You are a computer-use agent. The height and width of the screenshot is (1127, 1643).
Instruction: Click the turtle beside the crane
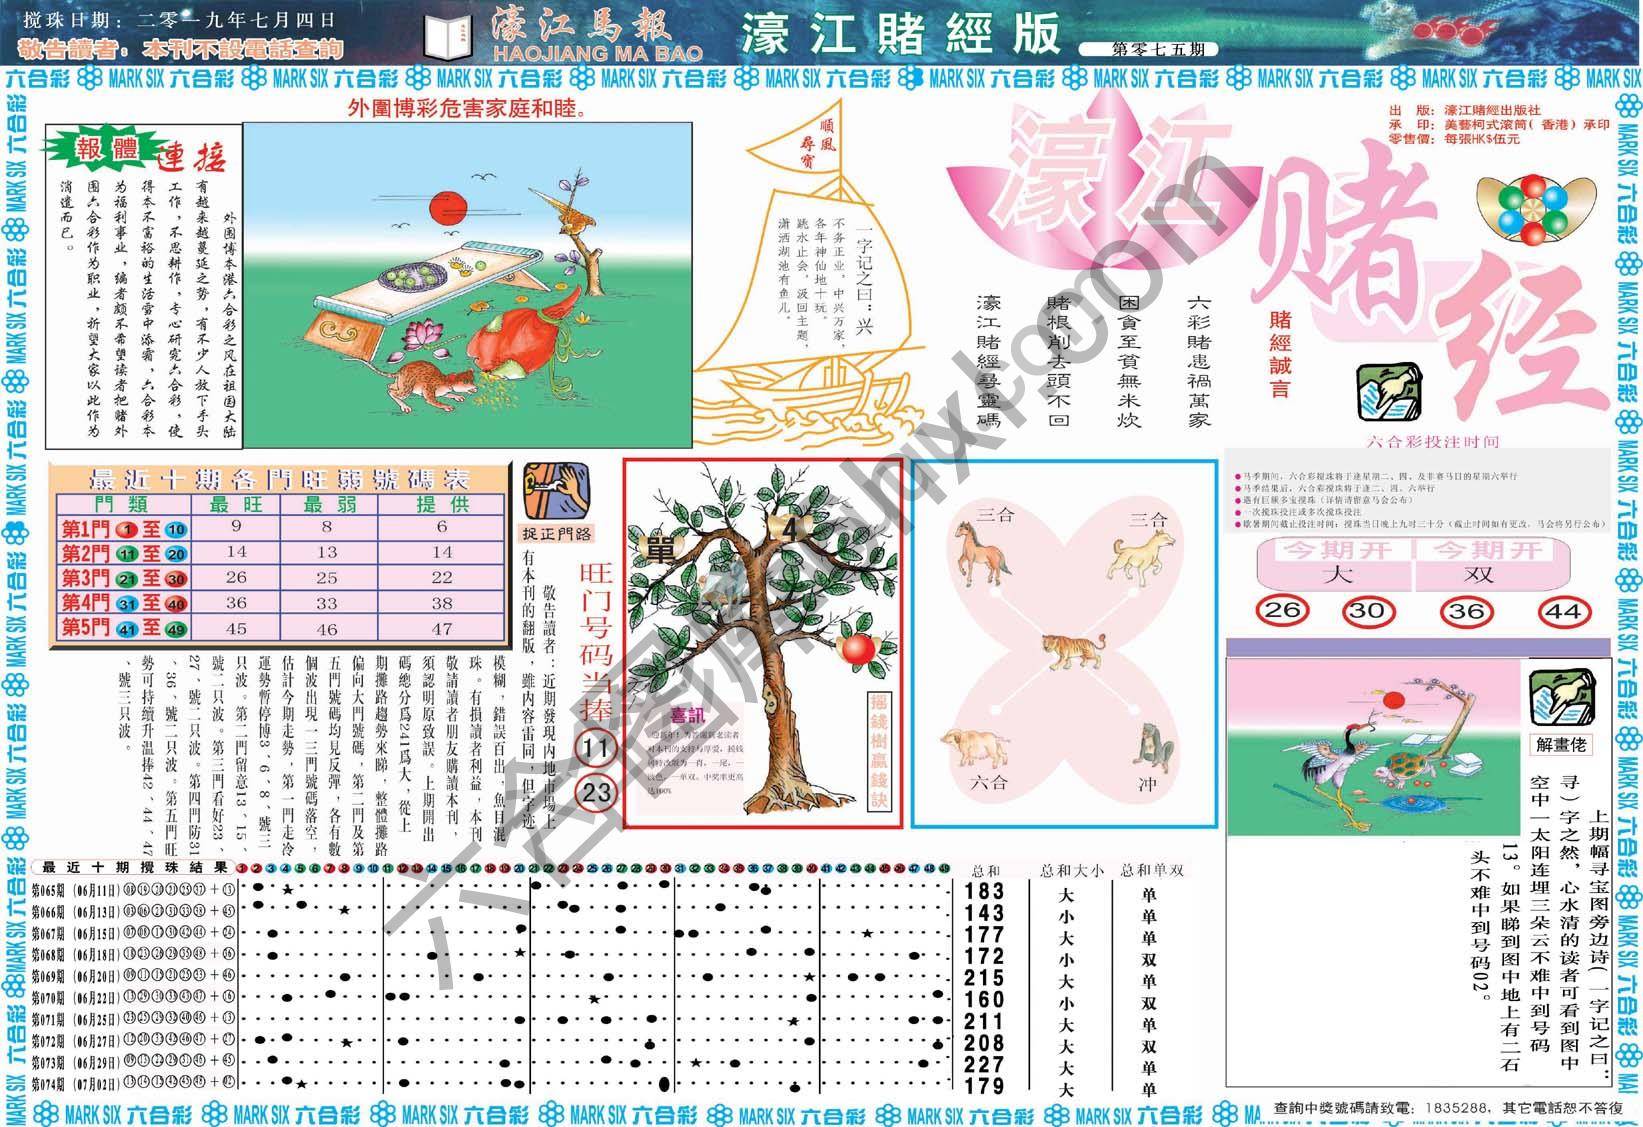click(x=1411, y=766)
